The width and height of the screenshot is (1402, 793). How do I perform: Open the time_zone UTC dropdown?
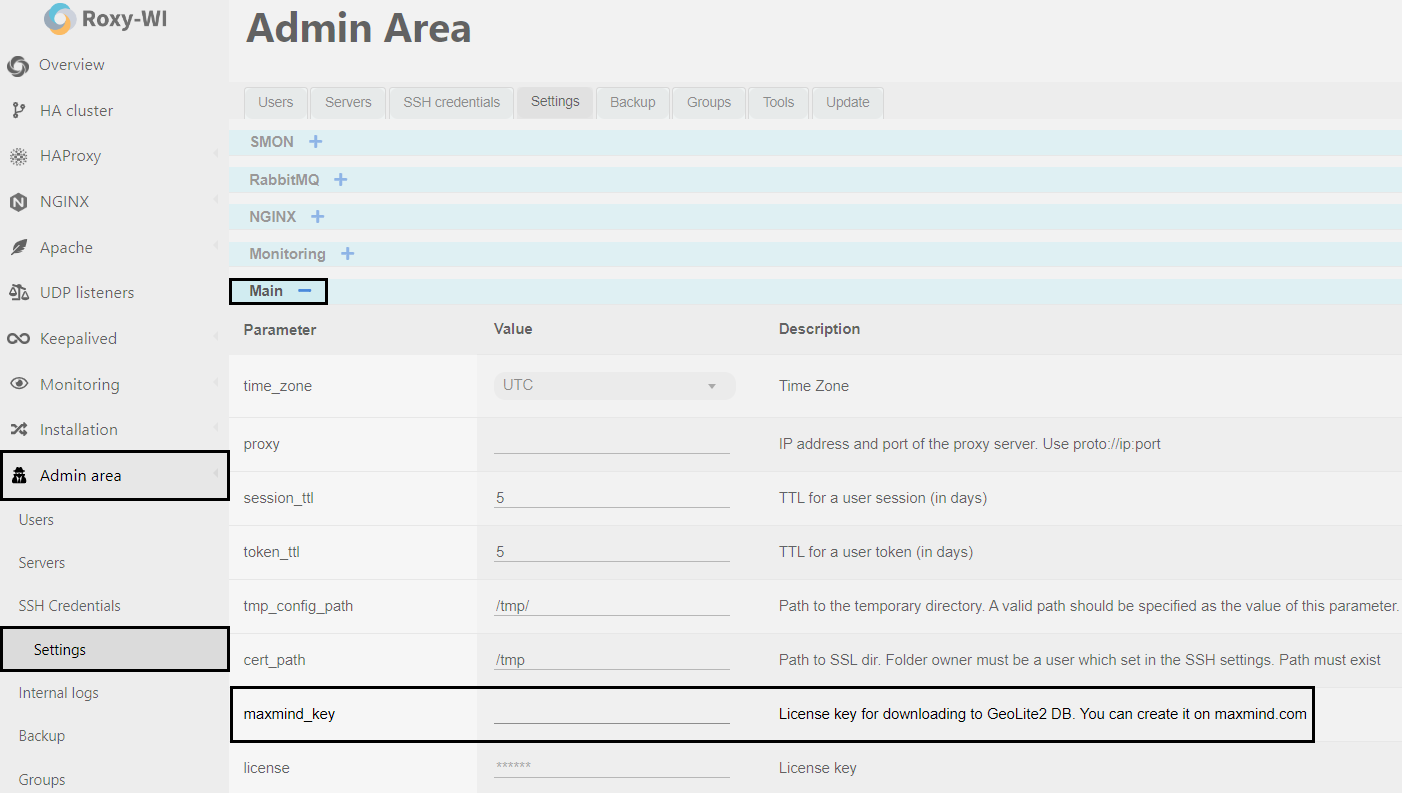pos(613,385)
